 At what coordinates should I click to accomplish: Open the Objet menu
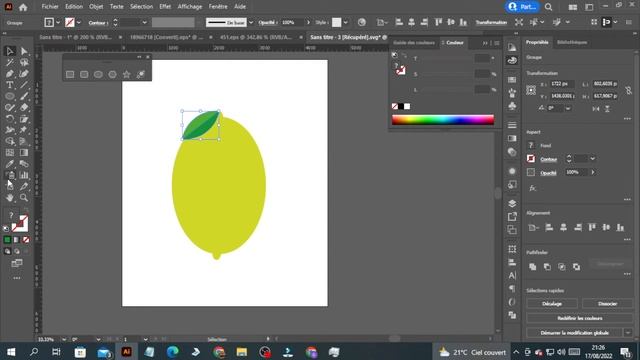[x=96, y=7]
